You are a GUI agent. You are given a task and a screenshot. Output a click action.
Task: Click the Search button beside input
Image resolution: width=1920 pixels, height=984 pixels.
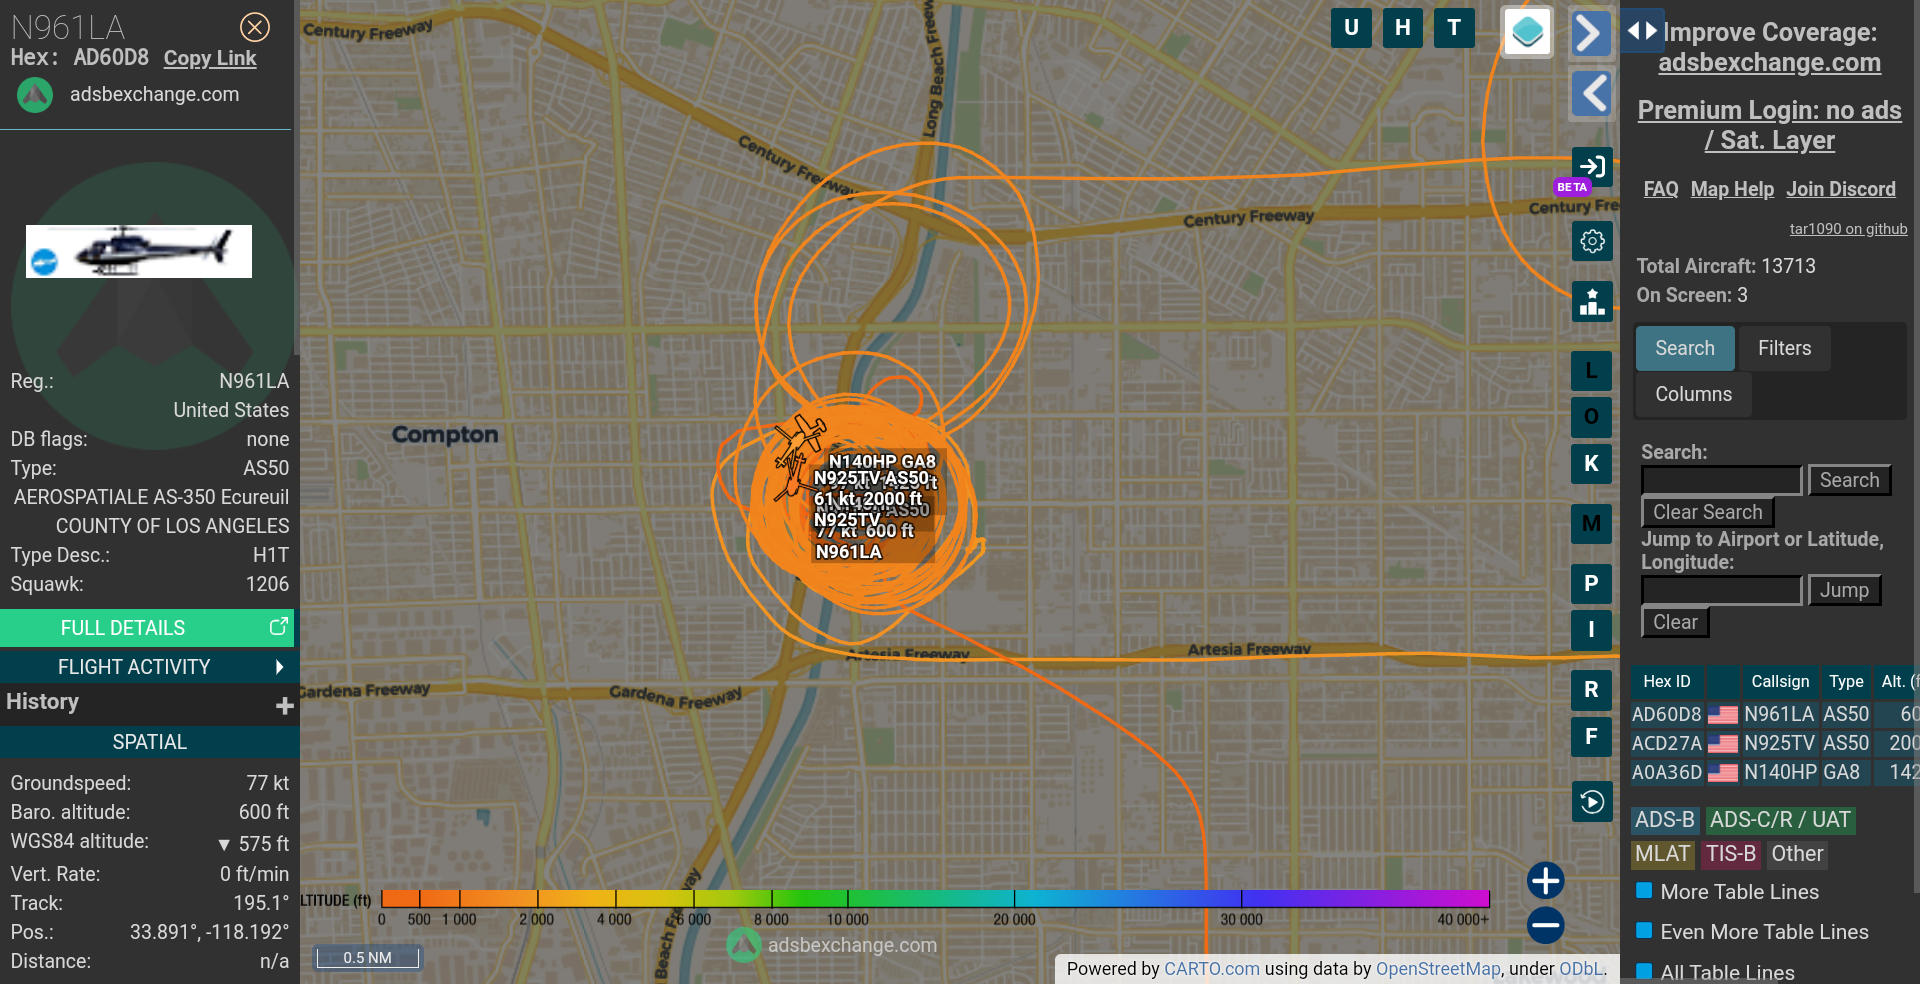tap(1849, 480)
